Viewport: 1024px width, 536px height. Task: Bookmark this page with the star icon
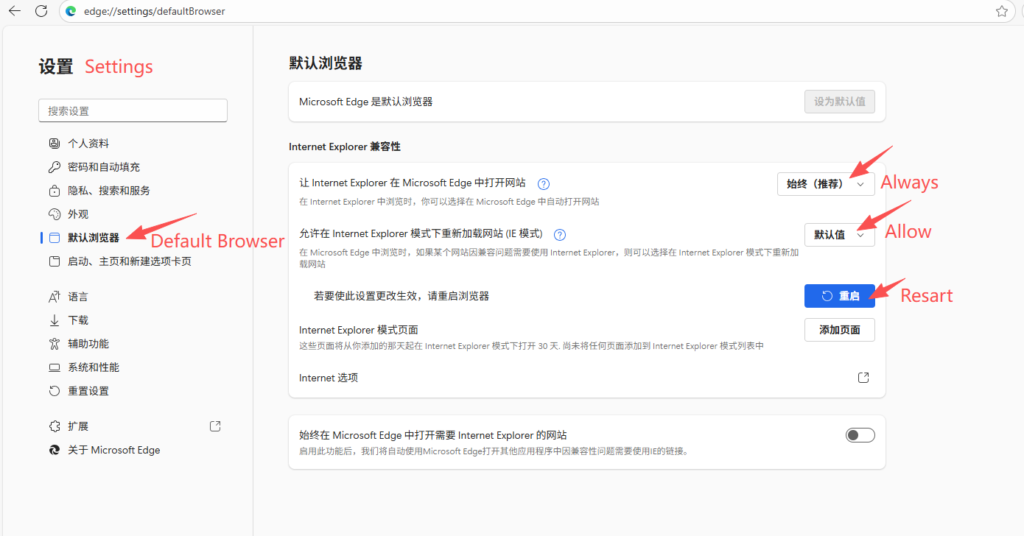point(1002,11)
